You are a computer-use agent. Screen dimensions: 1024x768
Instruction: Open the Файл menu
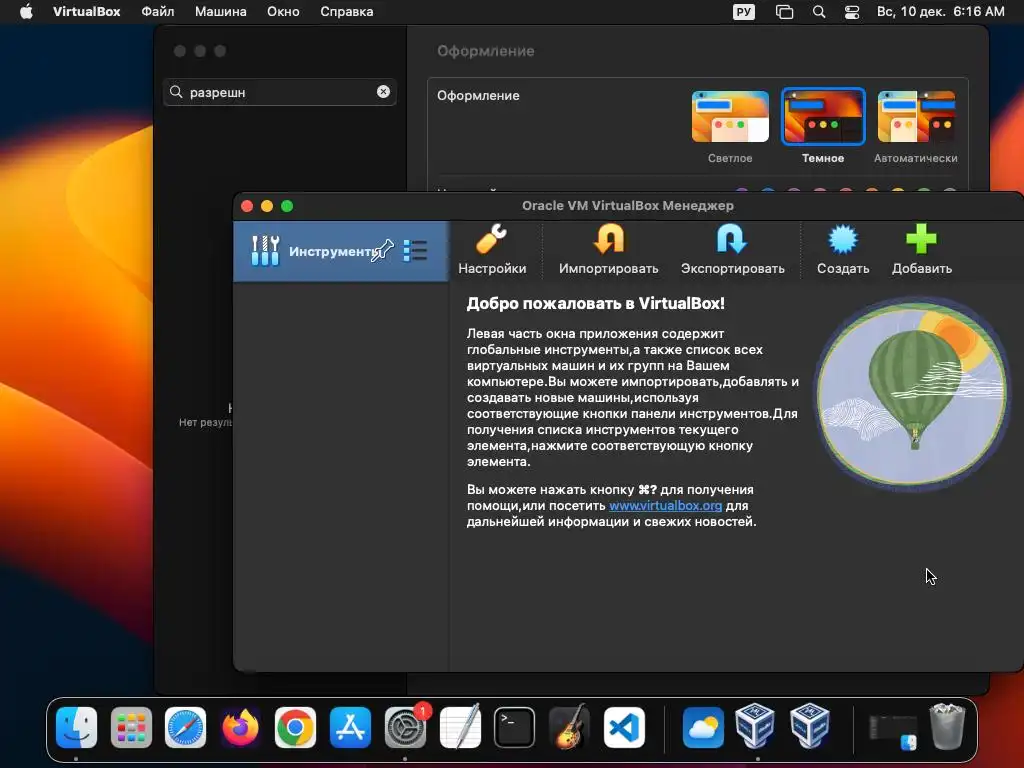point(157,12)
